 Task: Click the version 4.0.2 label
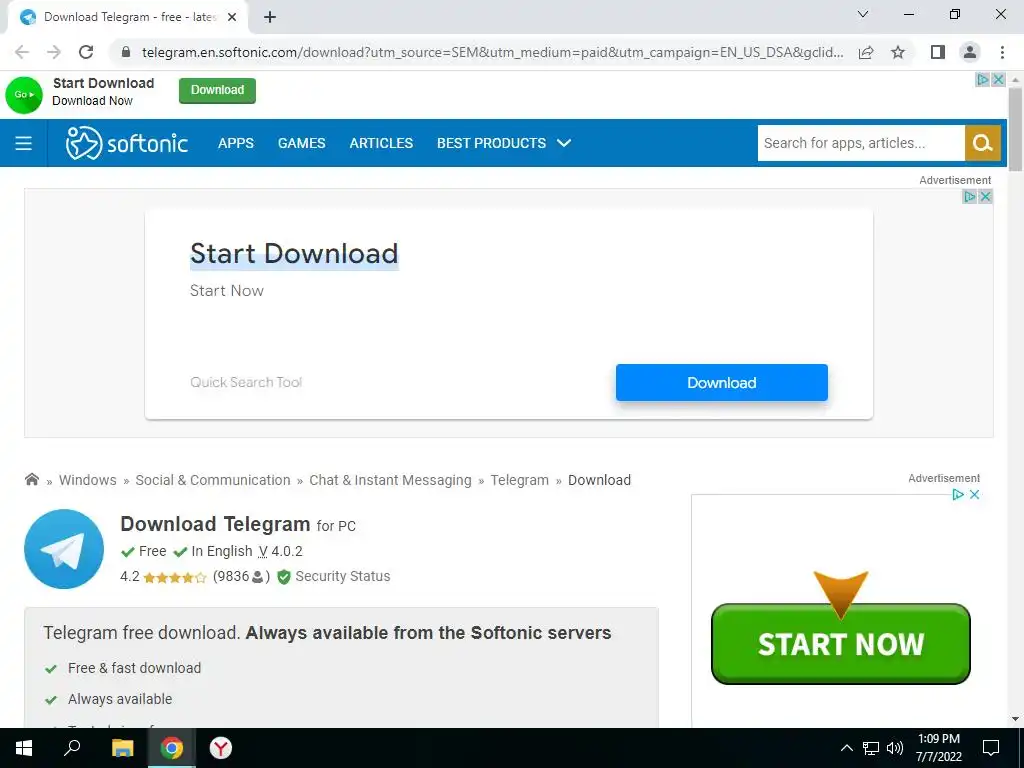click(x=280, y=551)
